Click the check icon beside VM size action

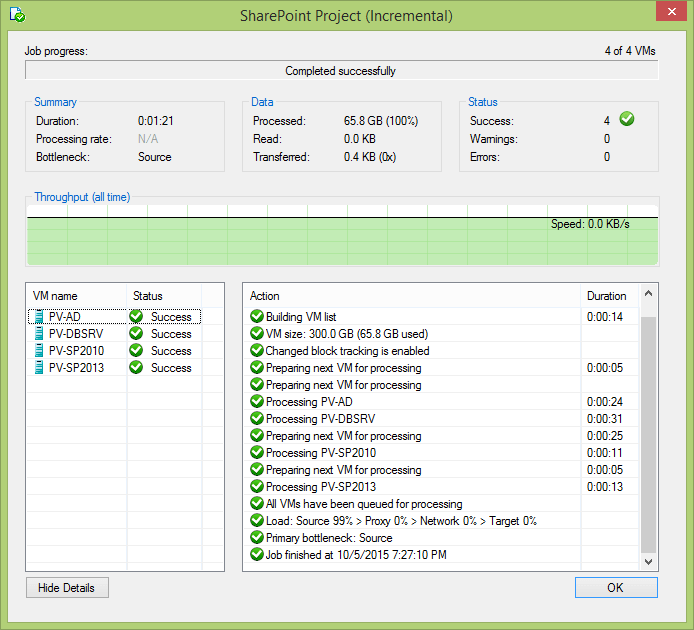[257, 333]
